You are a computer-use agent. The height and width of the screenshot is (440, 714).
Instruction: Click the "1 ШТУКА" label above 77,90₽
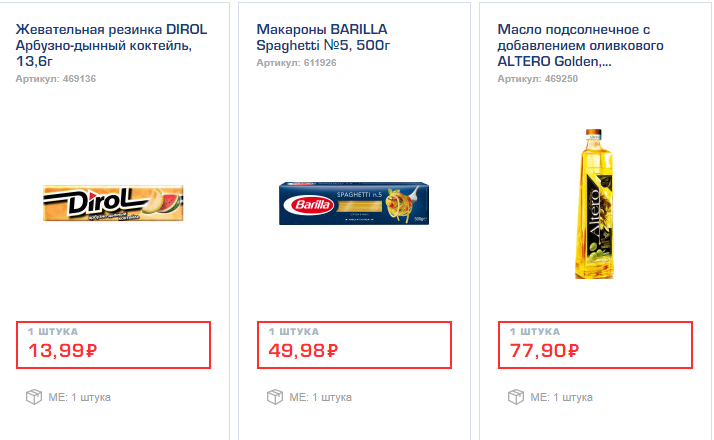point(534,331)
